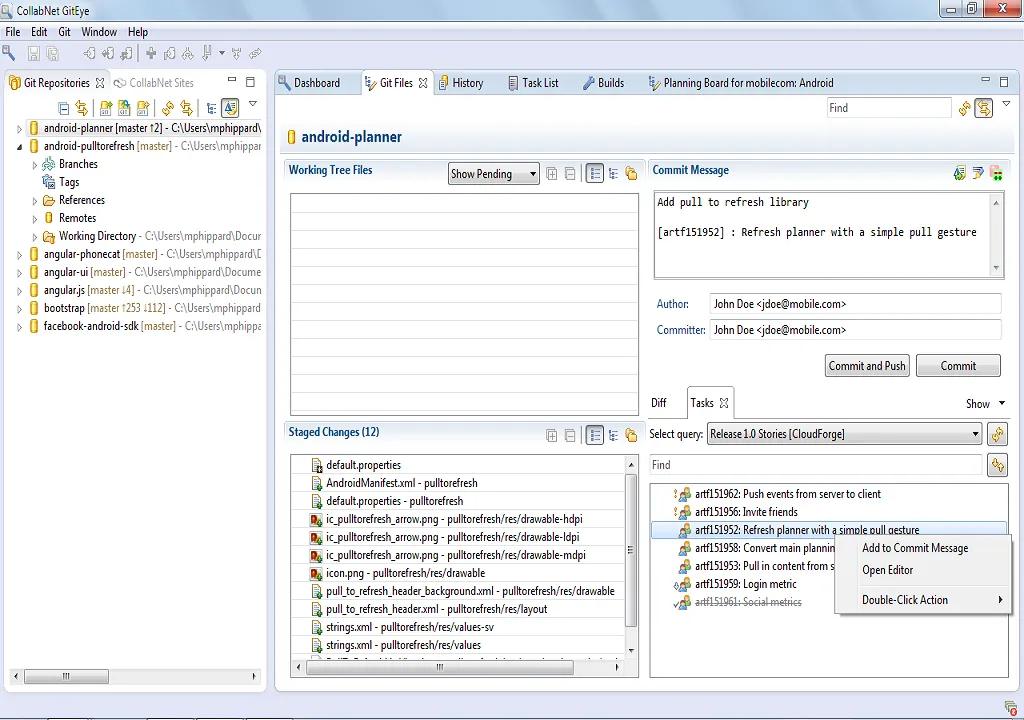Screen dimensions: 1024x720
Task: Toggle flat list view in Working Tree Files
Action: (595, 174)
